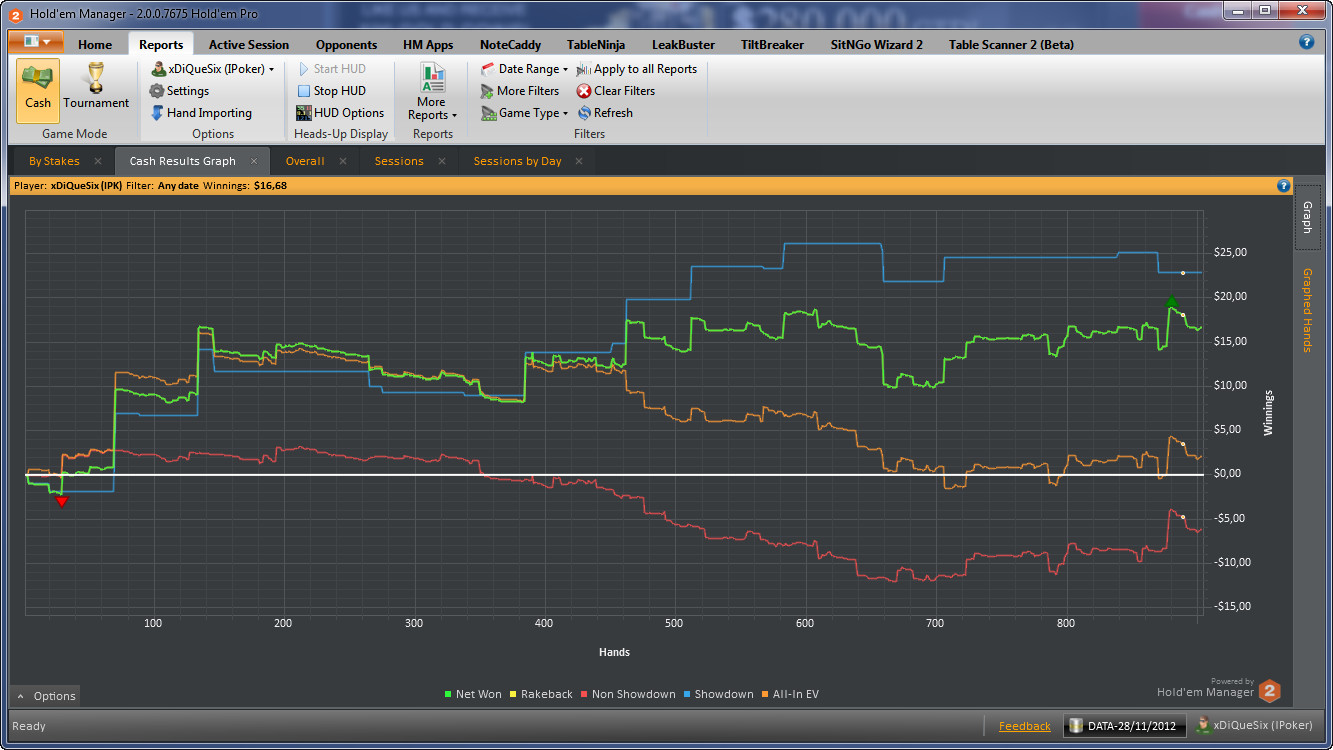Open the HM Apps ribbon tab

point(428,44)
